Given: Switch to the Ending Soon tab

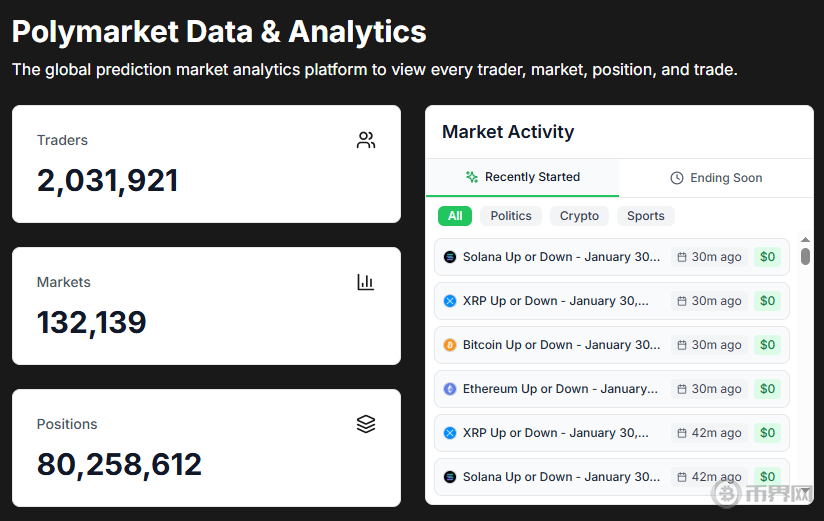Looking at the screenshot, I should click(716, 178).
